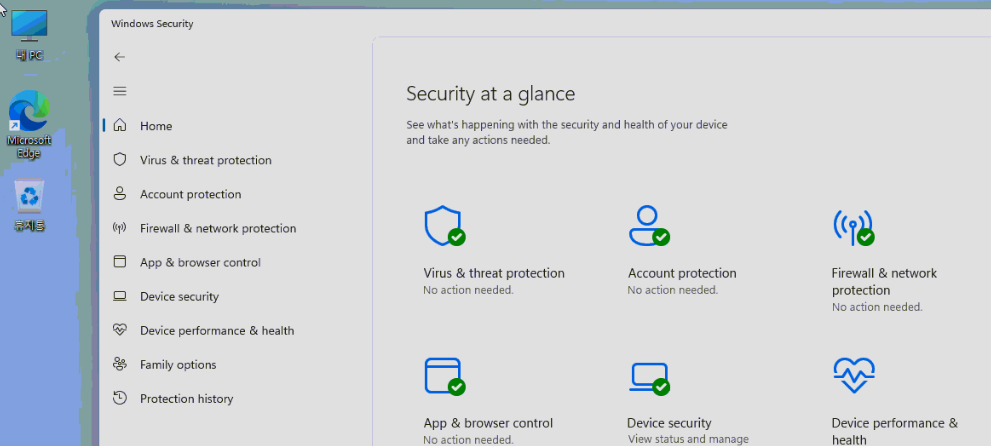Click No action needed under App & browser control
Screen dimensions: 991x446
pyautogui.click(x=468, y=440)
